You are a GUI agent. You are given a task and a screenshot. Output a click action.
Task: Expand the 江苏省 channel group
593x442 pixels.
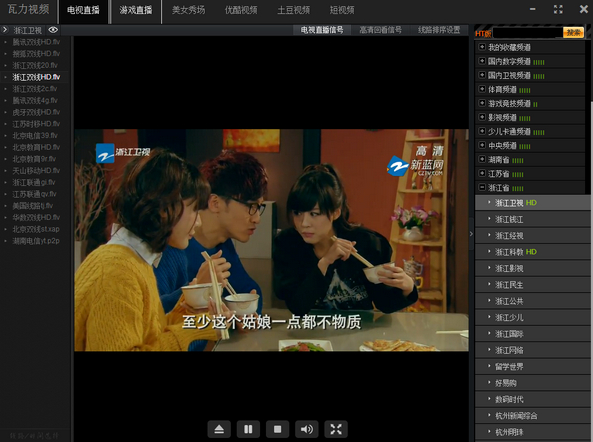pyautogui.click(x=482, y=173)
